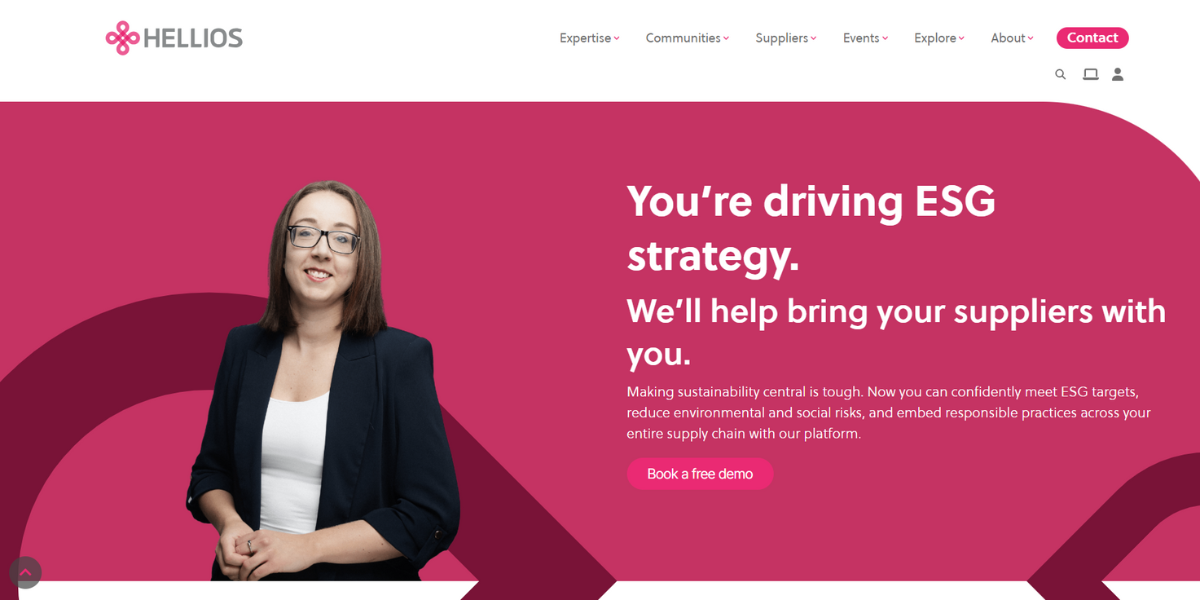Click Book a free demo button
The width and height of the screenshot is (1200, 600).
point(700,474)
